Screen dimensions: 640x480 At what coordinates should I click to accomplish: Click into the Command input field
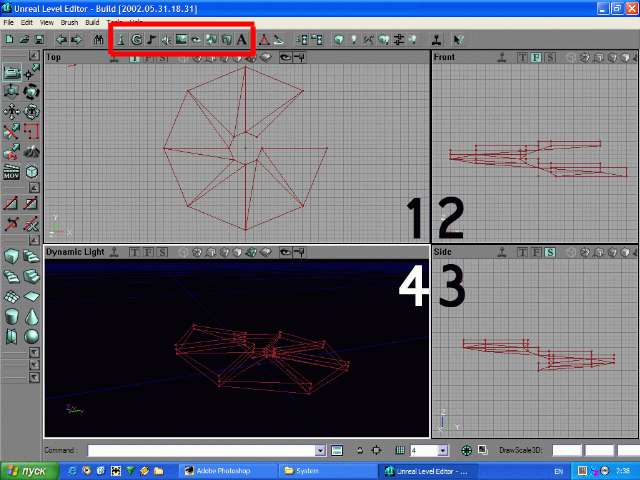point(202,451)
